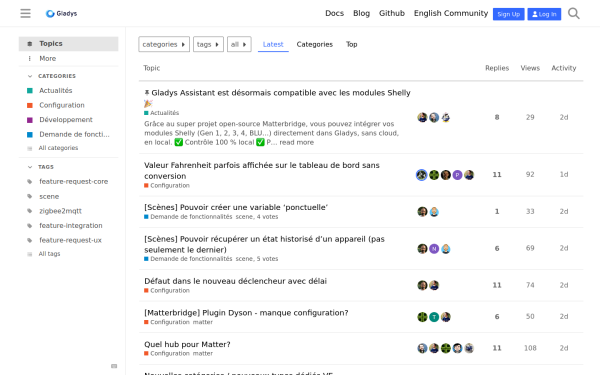Select Actualités category in sidebar

(x=68, y=91)
